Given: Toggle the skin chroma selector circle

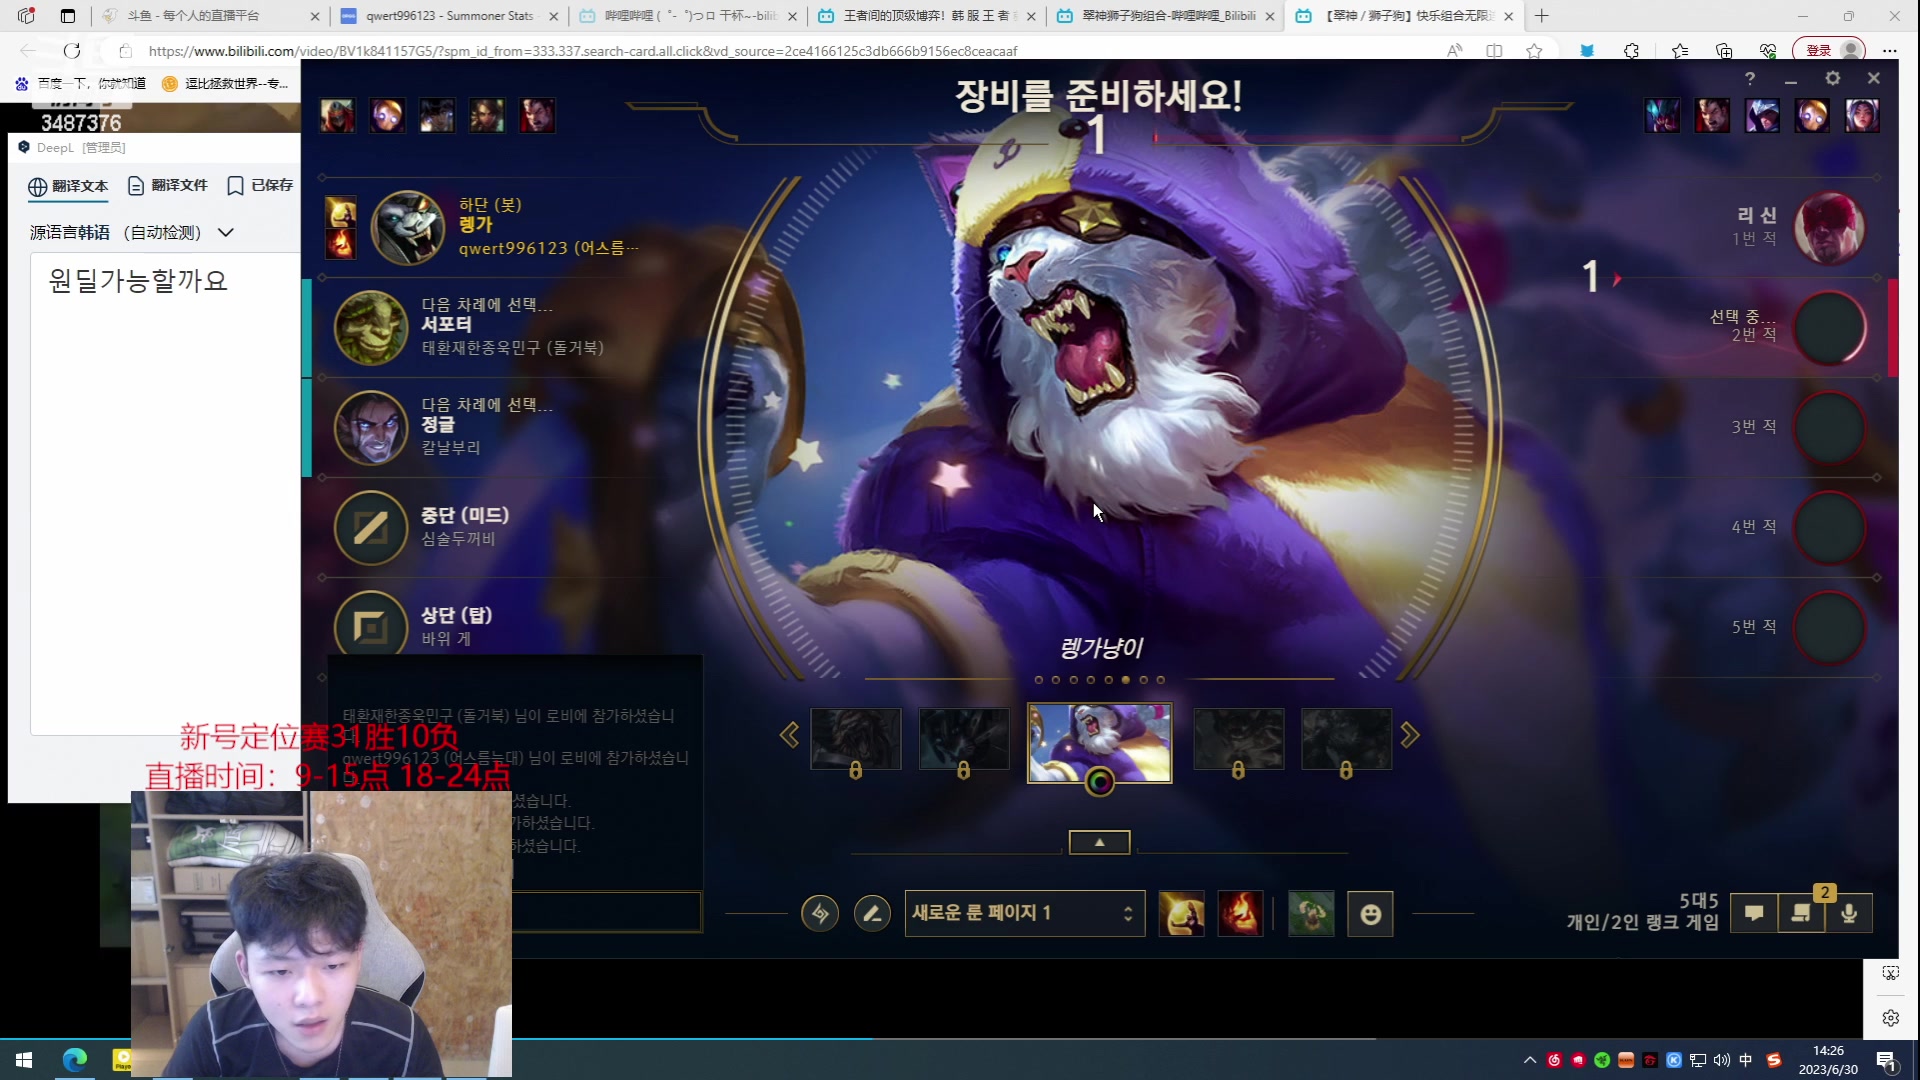Looking at the screenshot, I should point(1099,782).
